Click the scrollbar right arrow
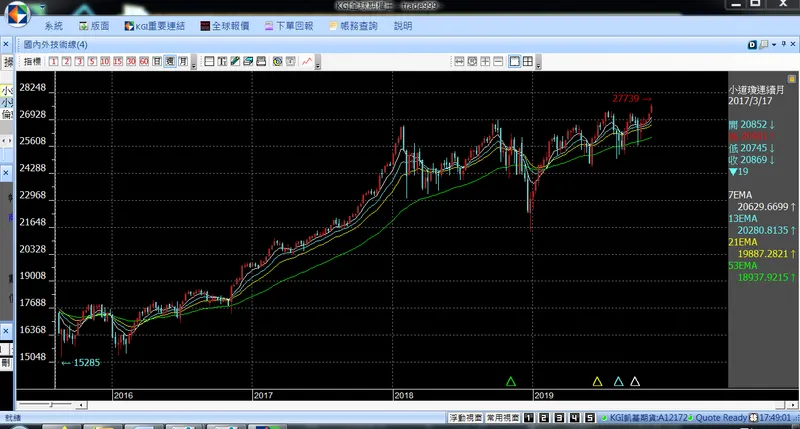800x429 pixels. click(x=792, y=405)
